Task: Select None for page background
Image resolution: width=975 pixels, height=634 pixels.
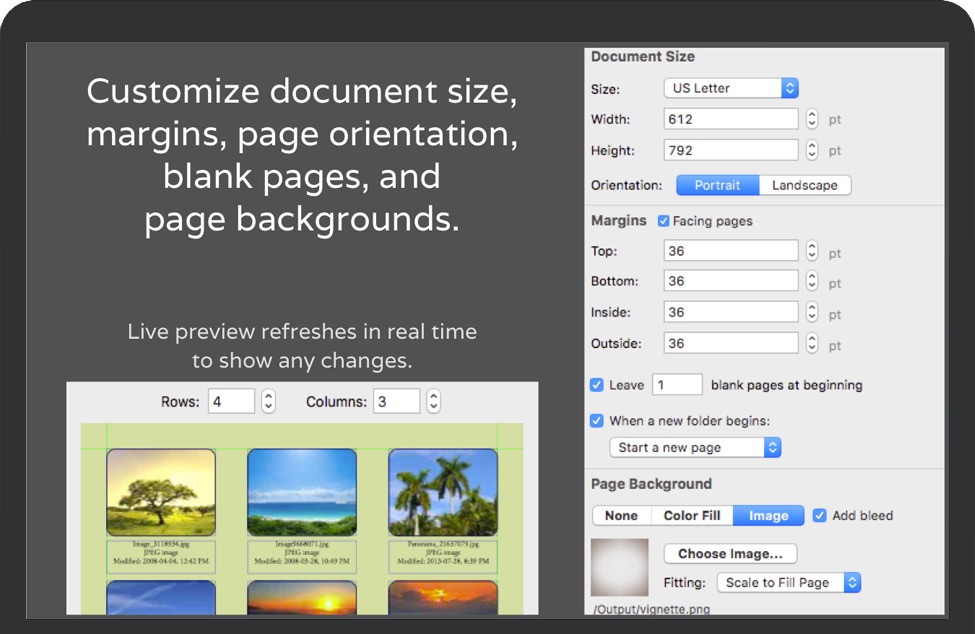Action: [621, 516]
